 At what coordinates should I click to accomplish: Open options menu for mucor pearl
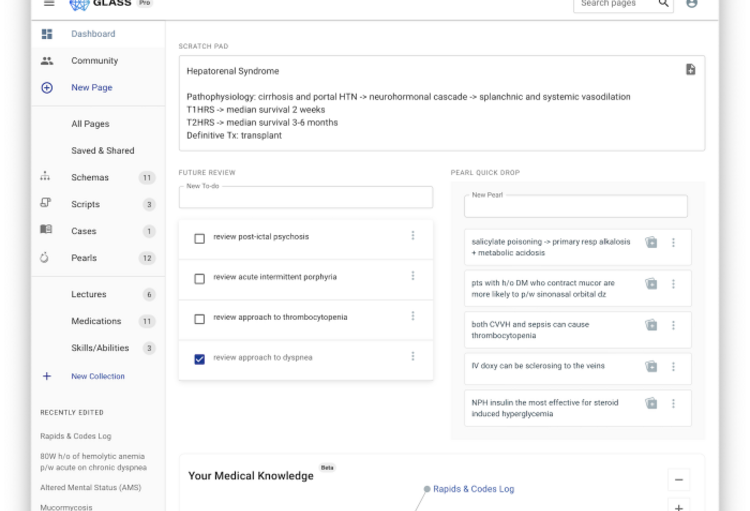(673, 284)
